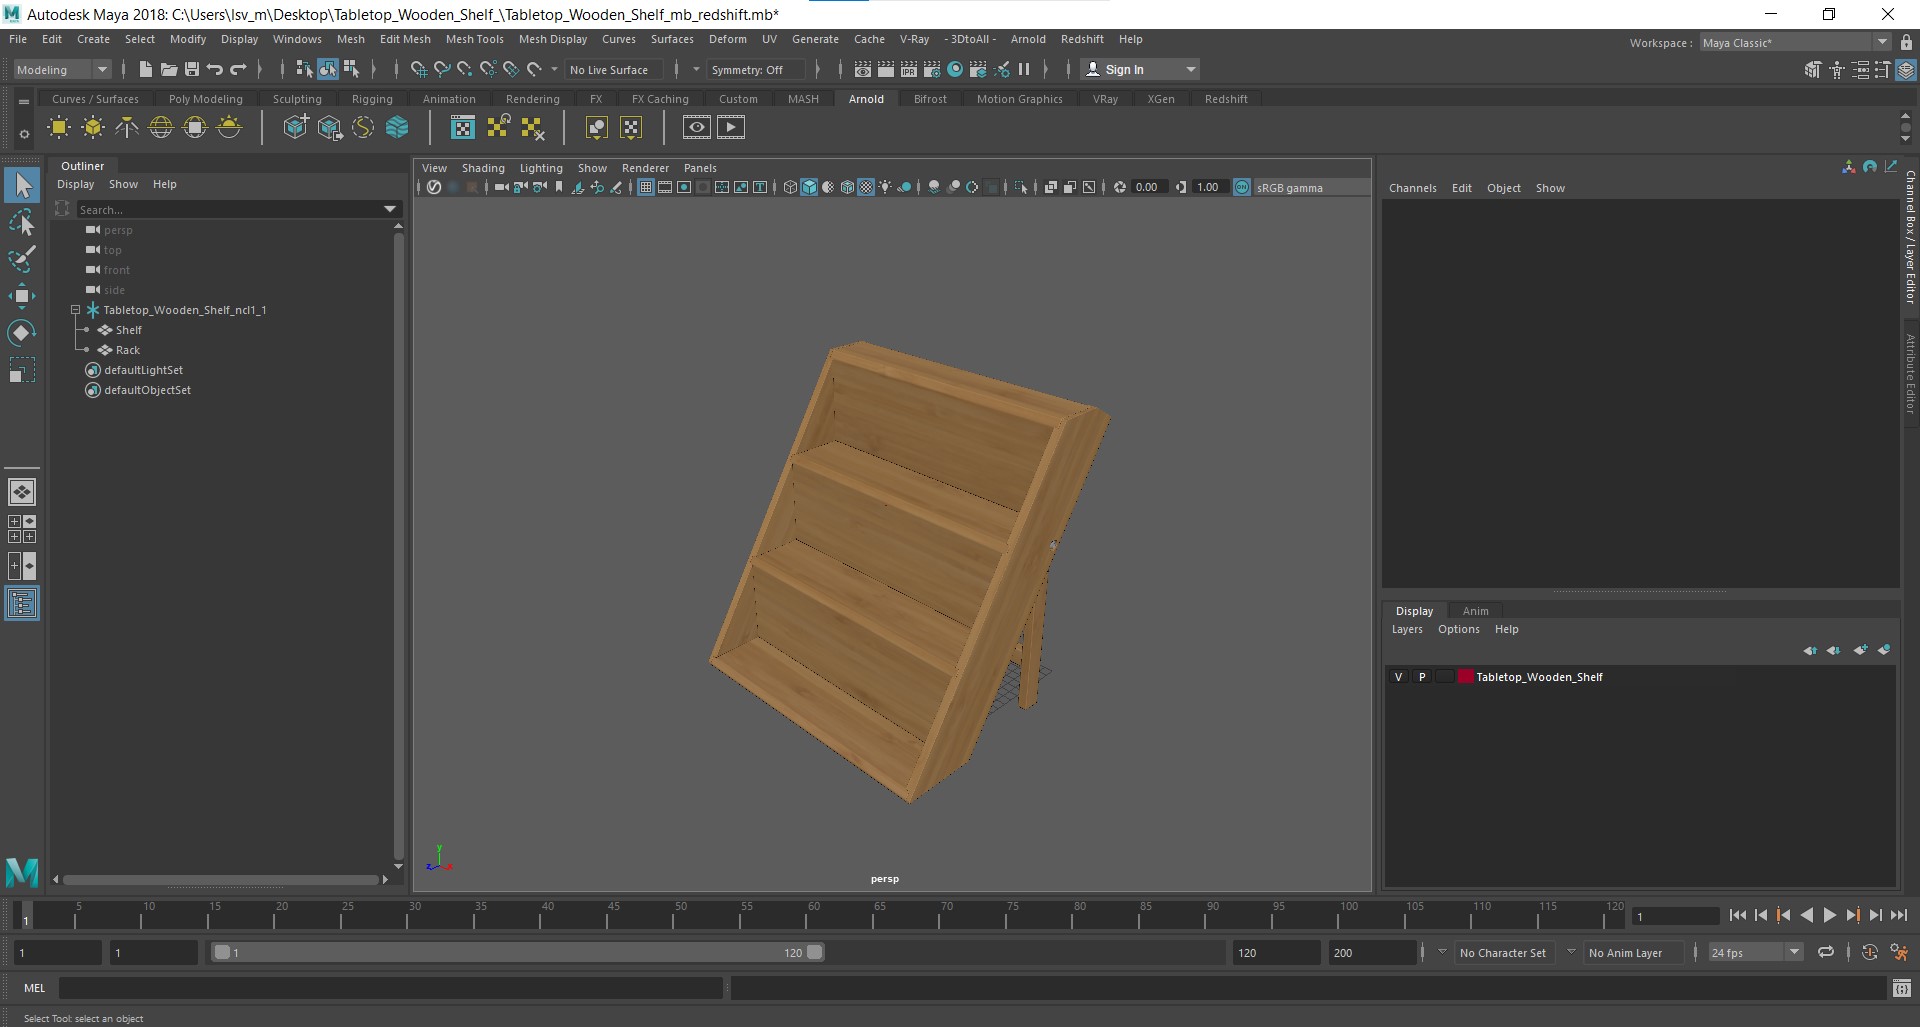1920x1027 pixels.
Task: Create Arnold Skydome Light from shelf
Action: [x=161, y=127]
